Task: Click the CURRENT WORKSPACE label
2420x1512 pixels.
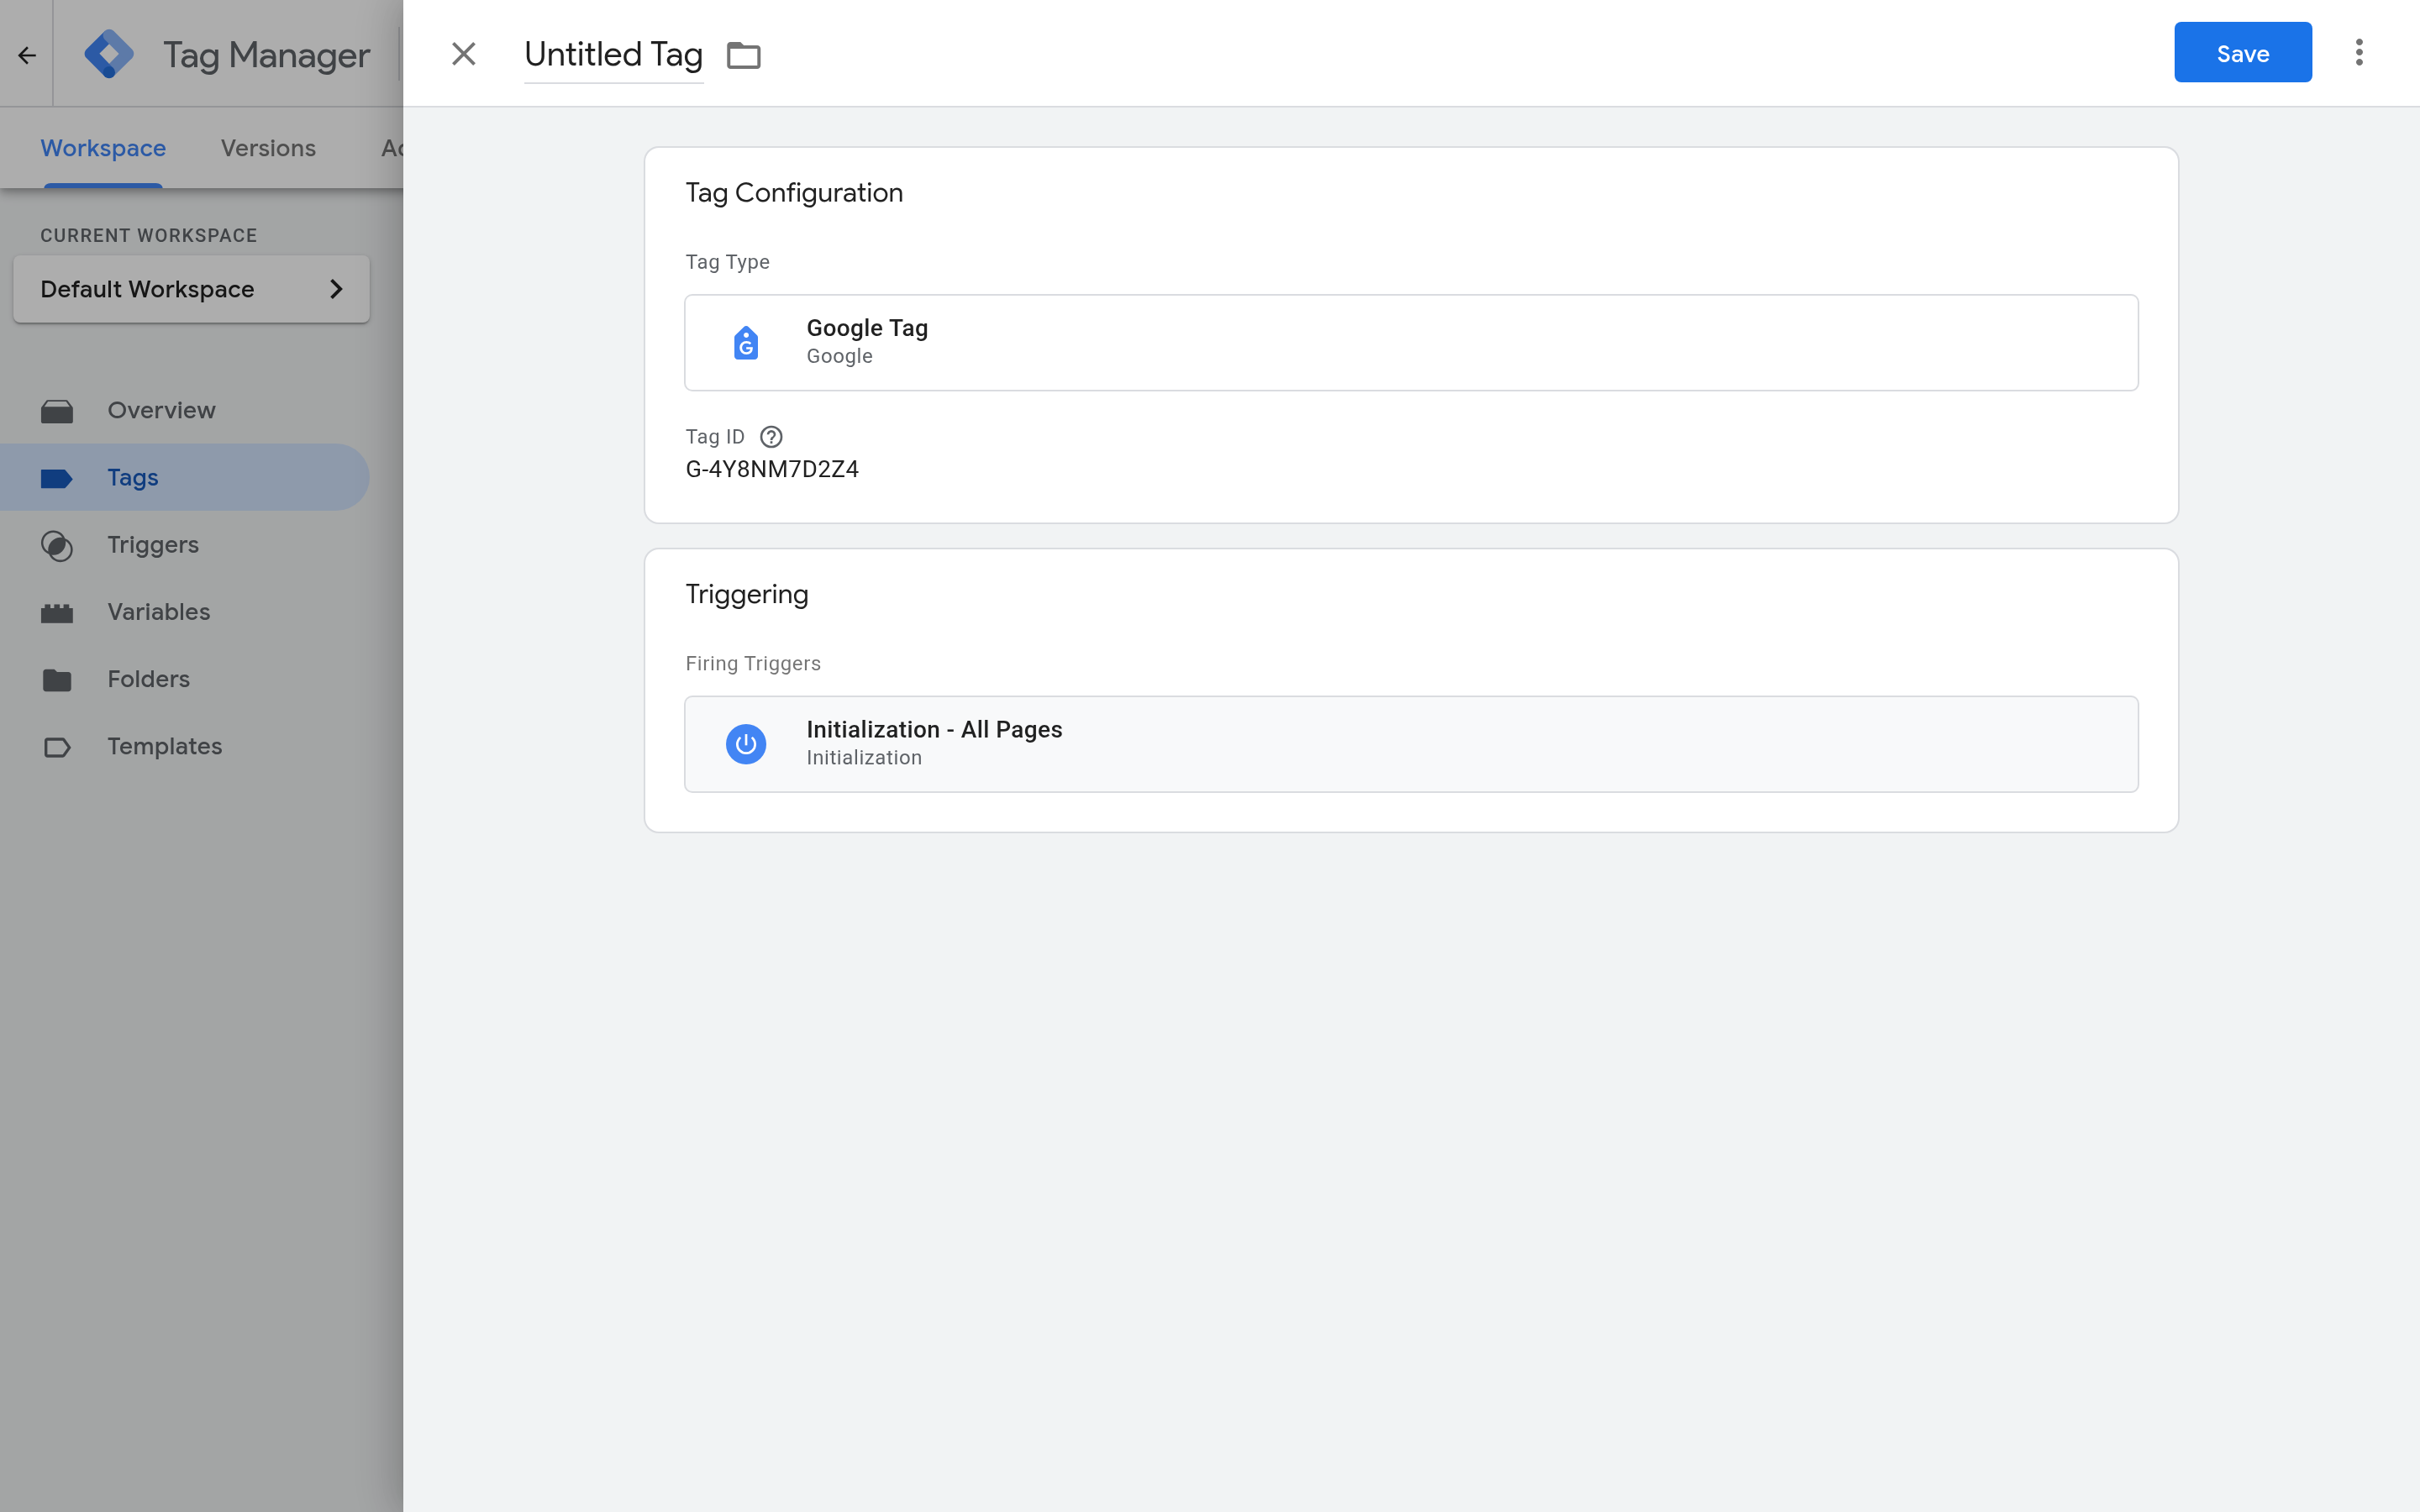Action: point(149,235)
